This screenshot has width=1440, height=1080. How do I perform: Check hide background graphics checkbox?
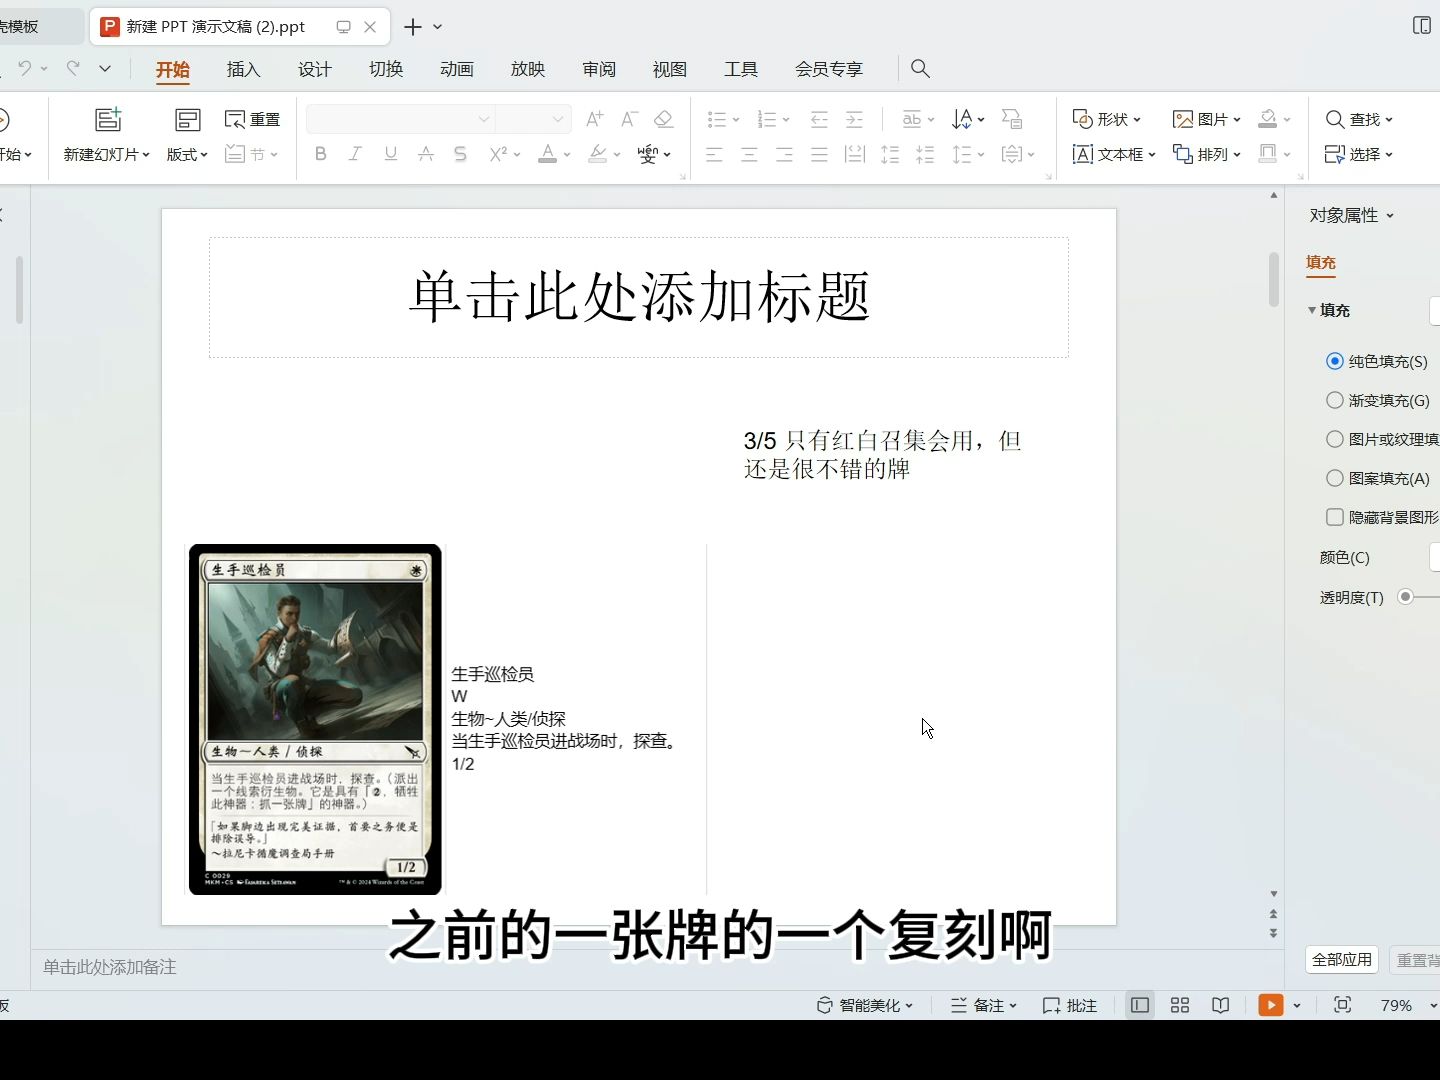pos(1334,517)
